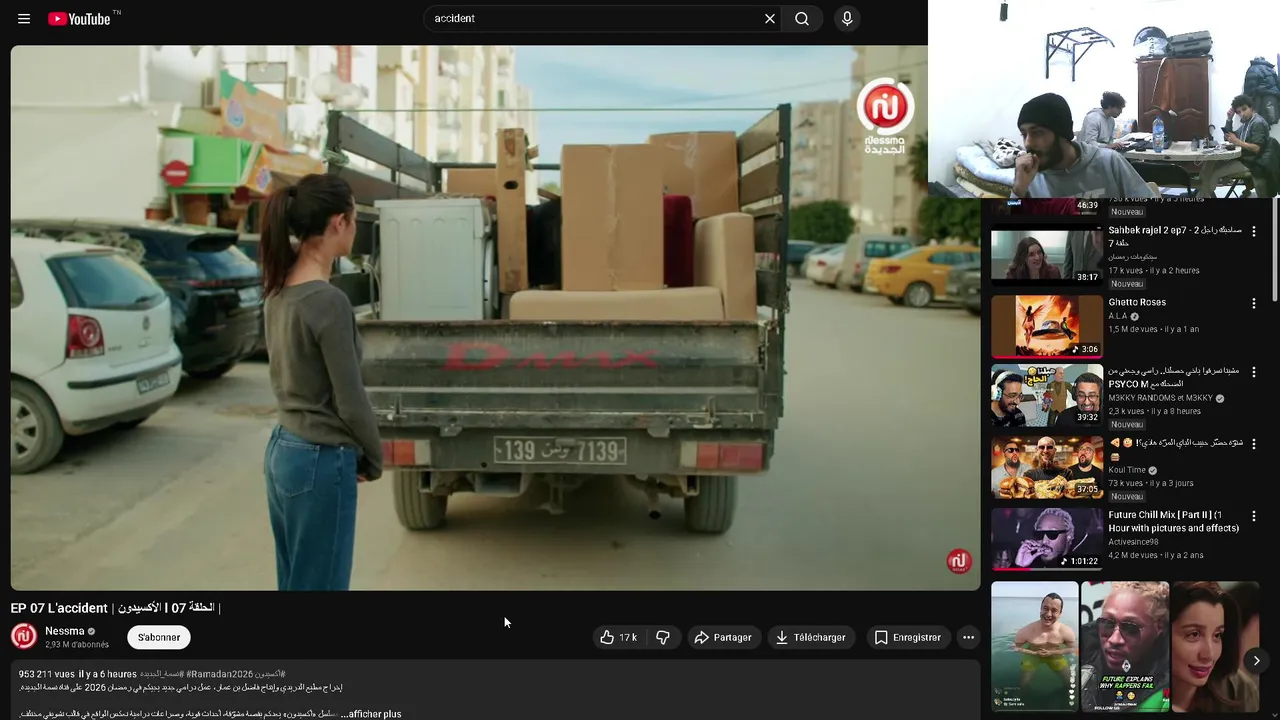Open the YouTube guide hamburger menu
The image size is (1280, 720).
[24, 19]
